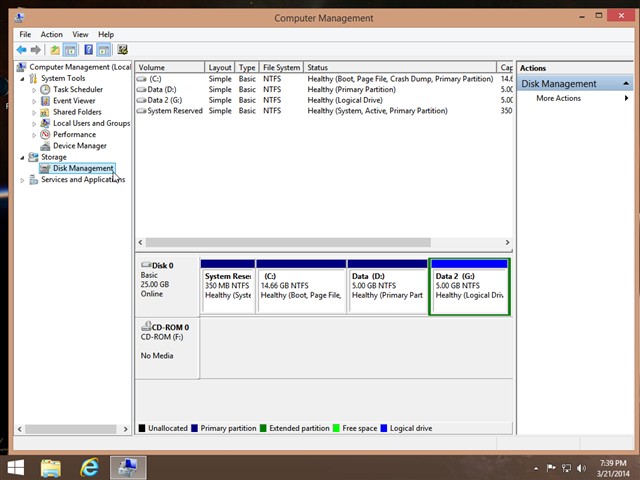Open File Explorer from the taskbar
This screenshot has width=640, height=480.
[x=51, y=468]
